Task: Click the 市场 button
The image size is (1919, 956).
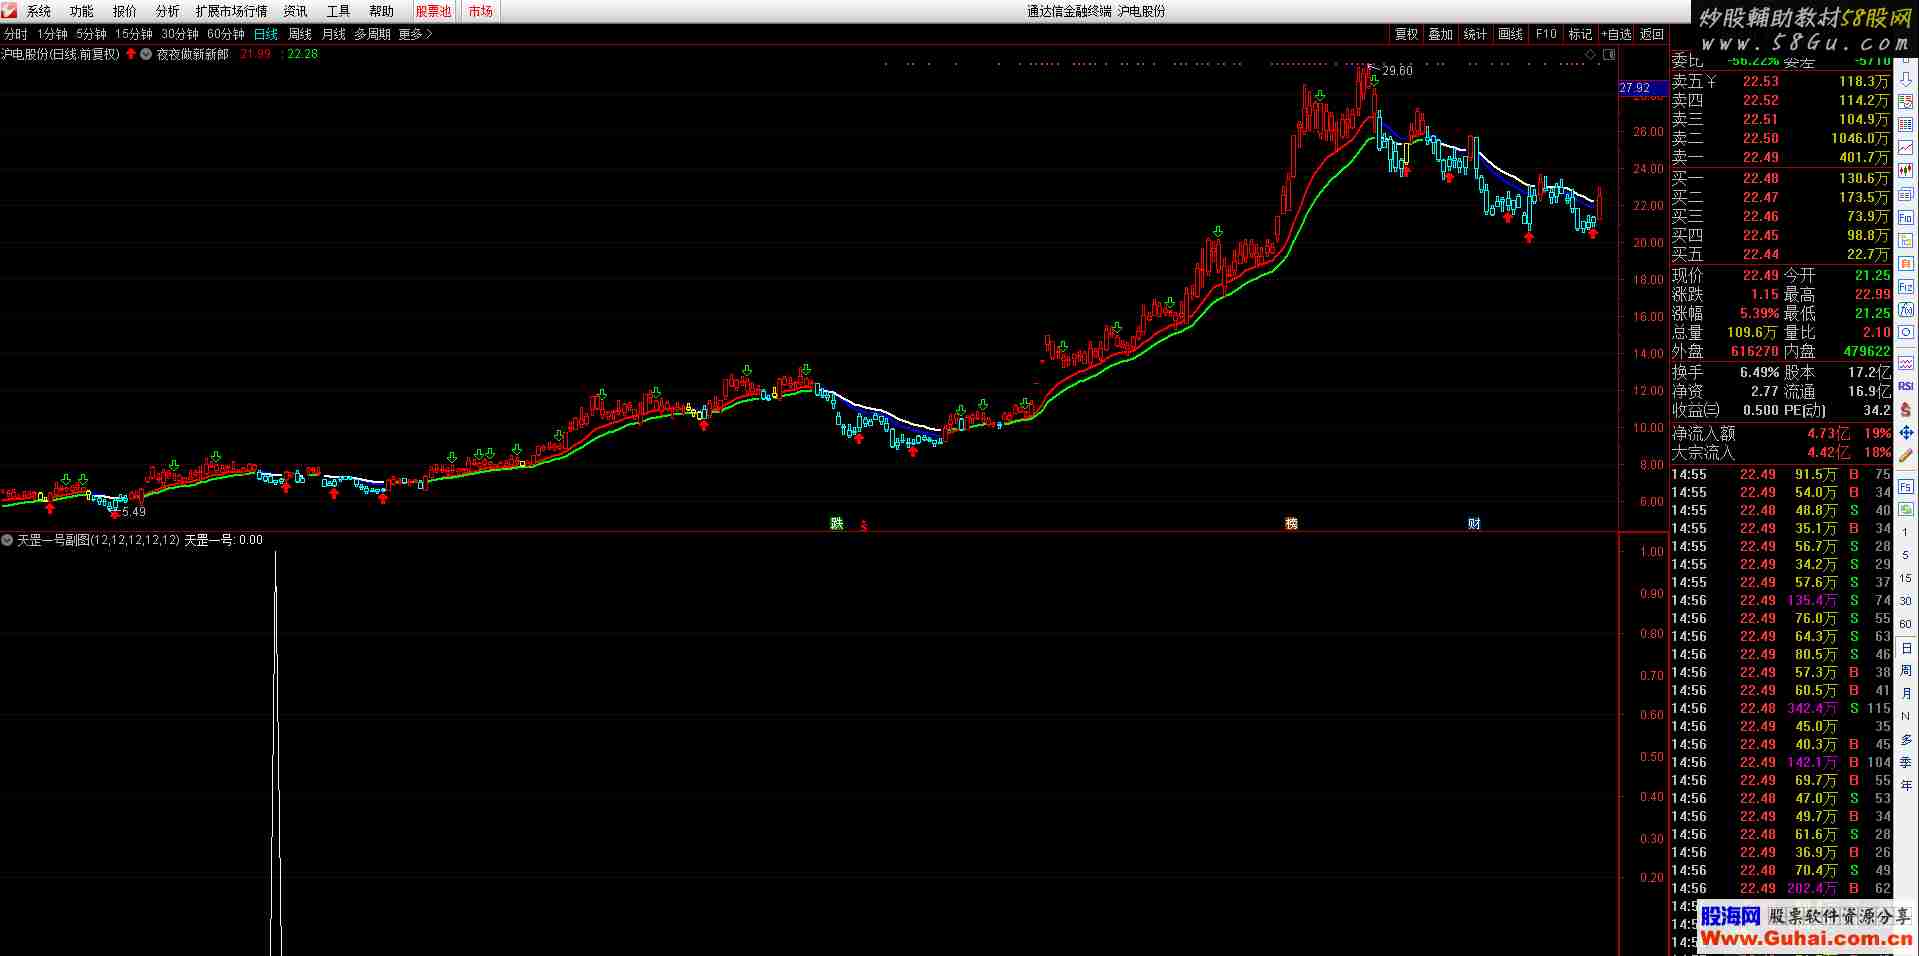Action: click(480, 11)
